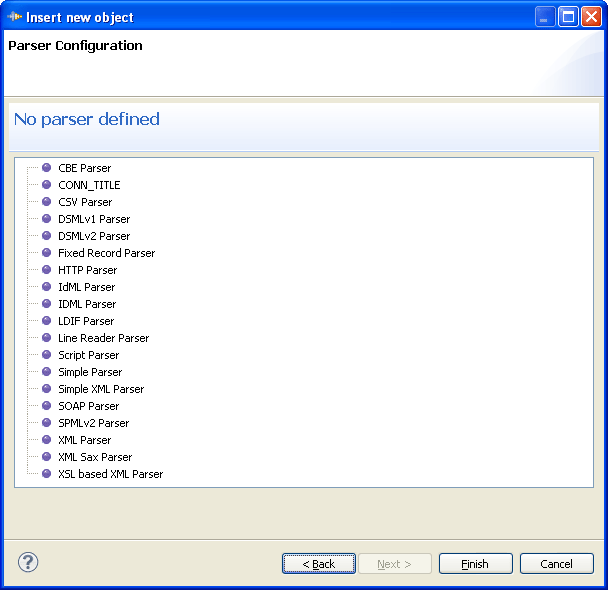Viewport: 608px width, 590px height.
Task: Pick DSMLv2 Parser in the tree
Action: pyautogui.click(x=94, y=236)
